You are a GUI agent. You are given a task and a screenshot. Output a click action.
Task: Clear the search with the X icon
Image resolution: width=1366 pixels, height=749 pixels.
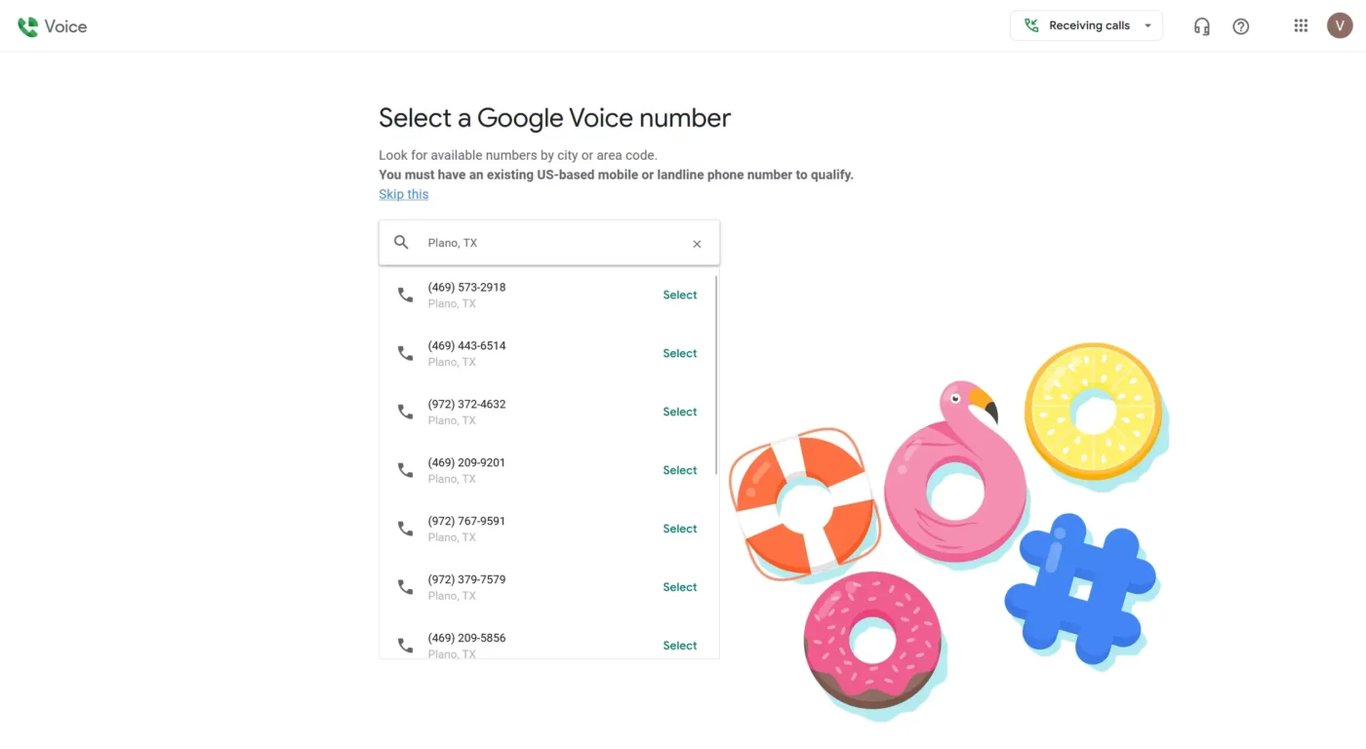tap(697, 244)
